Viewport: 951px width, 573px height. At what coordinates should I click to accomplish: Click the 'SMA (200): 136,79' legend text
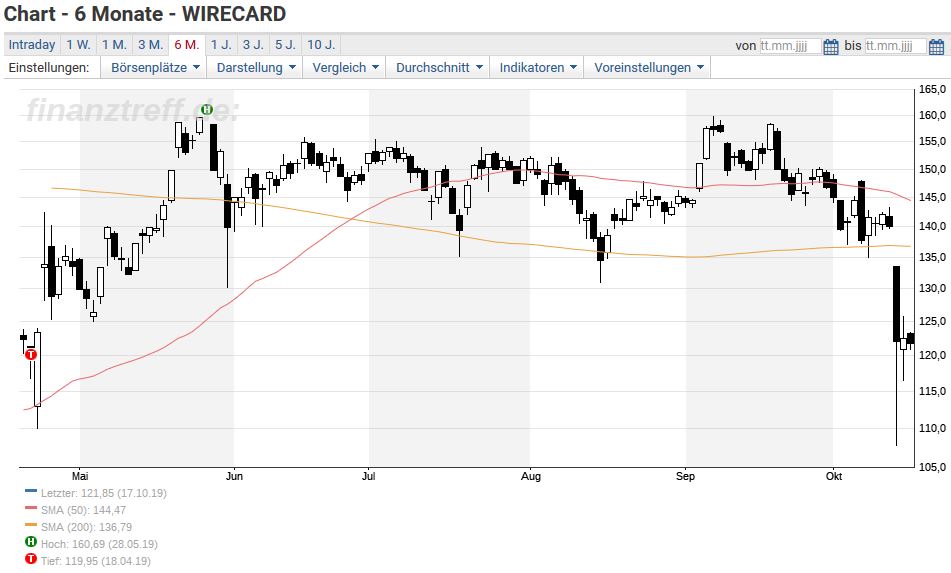pyautogui.click(x=86, y=527)
